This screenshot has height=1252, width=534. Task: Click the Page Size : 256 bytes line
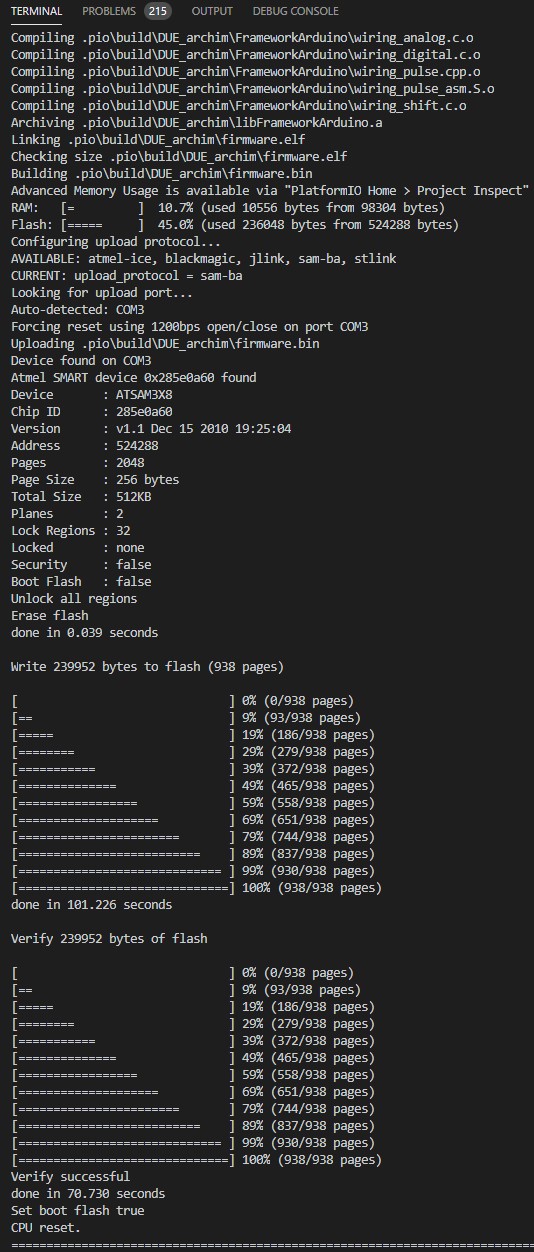[x=95, y=480]
